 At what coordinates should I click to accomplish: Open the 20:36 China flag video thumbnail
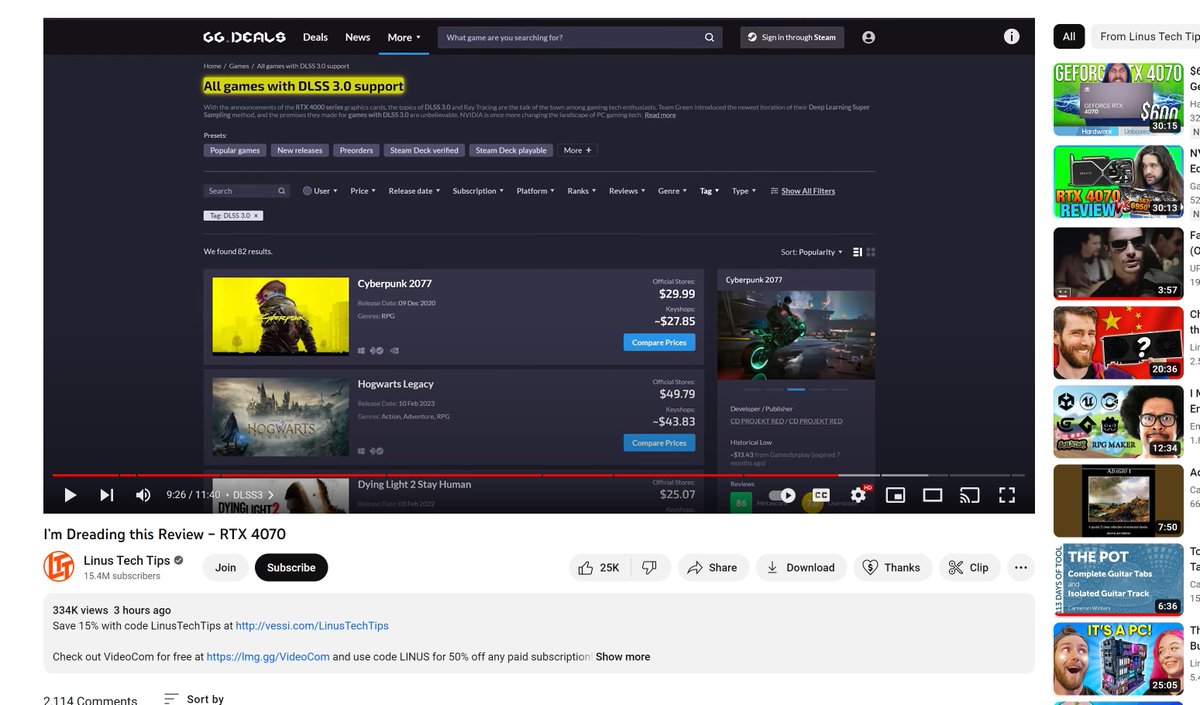(1118, 343)
